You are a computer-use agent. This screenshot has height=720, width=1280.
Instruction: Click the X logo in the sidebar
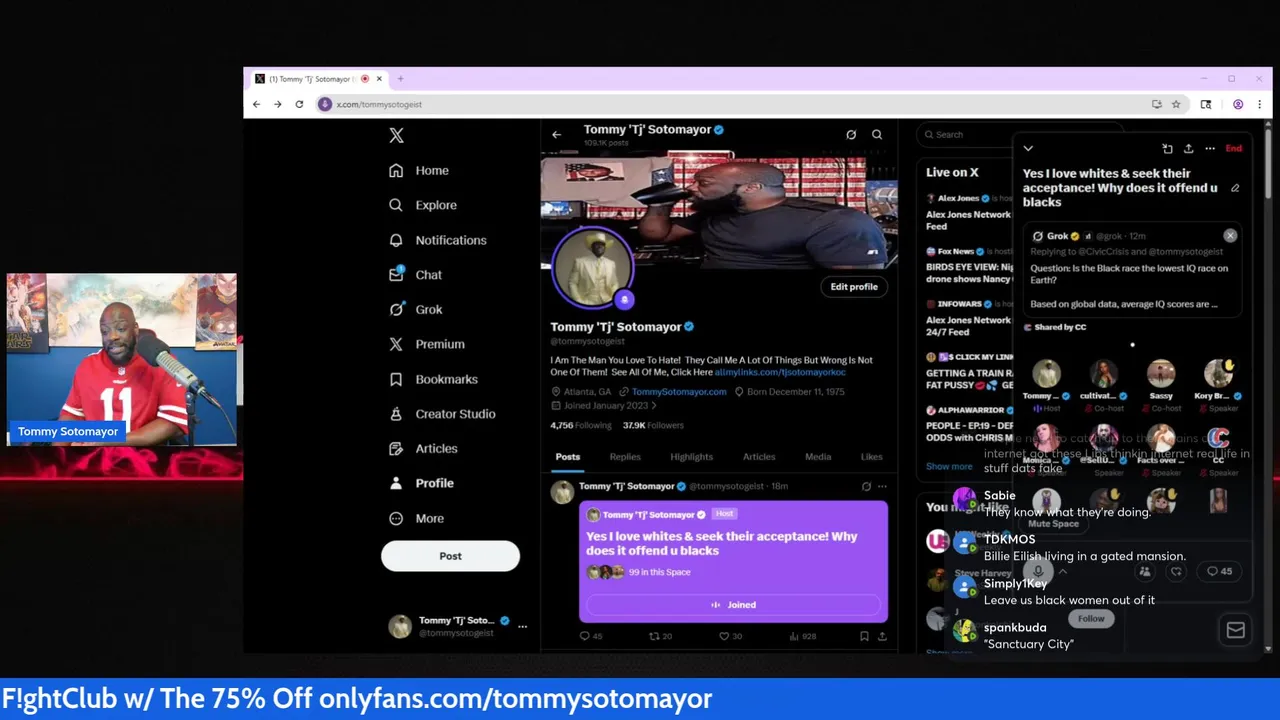pyautogui.click(x=396, y=136)
